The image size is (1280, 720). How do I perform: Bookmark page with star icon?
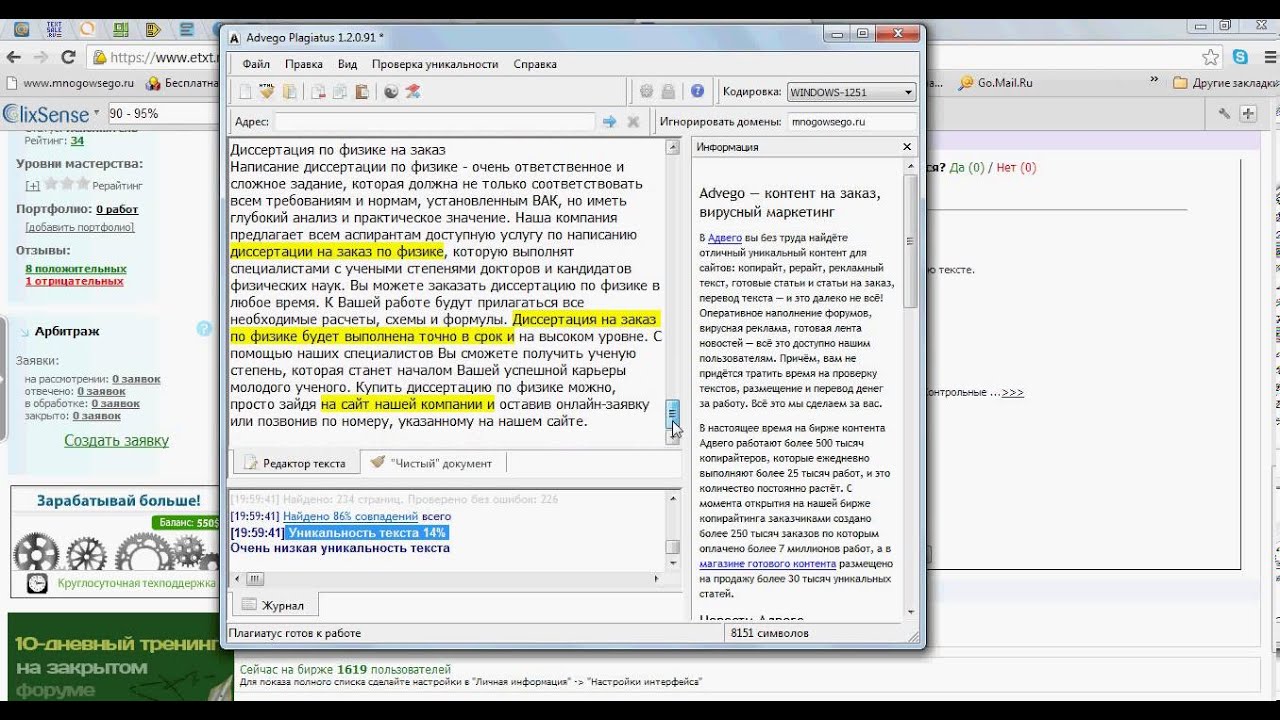pos(1211,57)
